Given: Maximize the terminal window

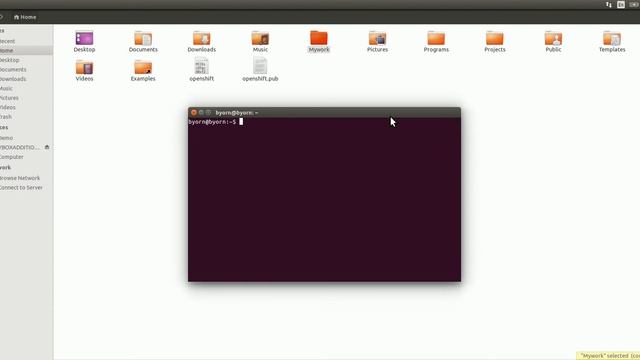Looking at the screenshot, I should coord(208,112).
